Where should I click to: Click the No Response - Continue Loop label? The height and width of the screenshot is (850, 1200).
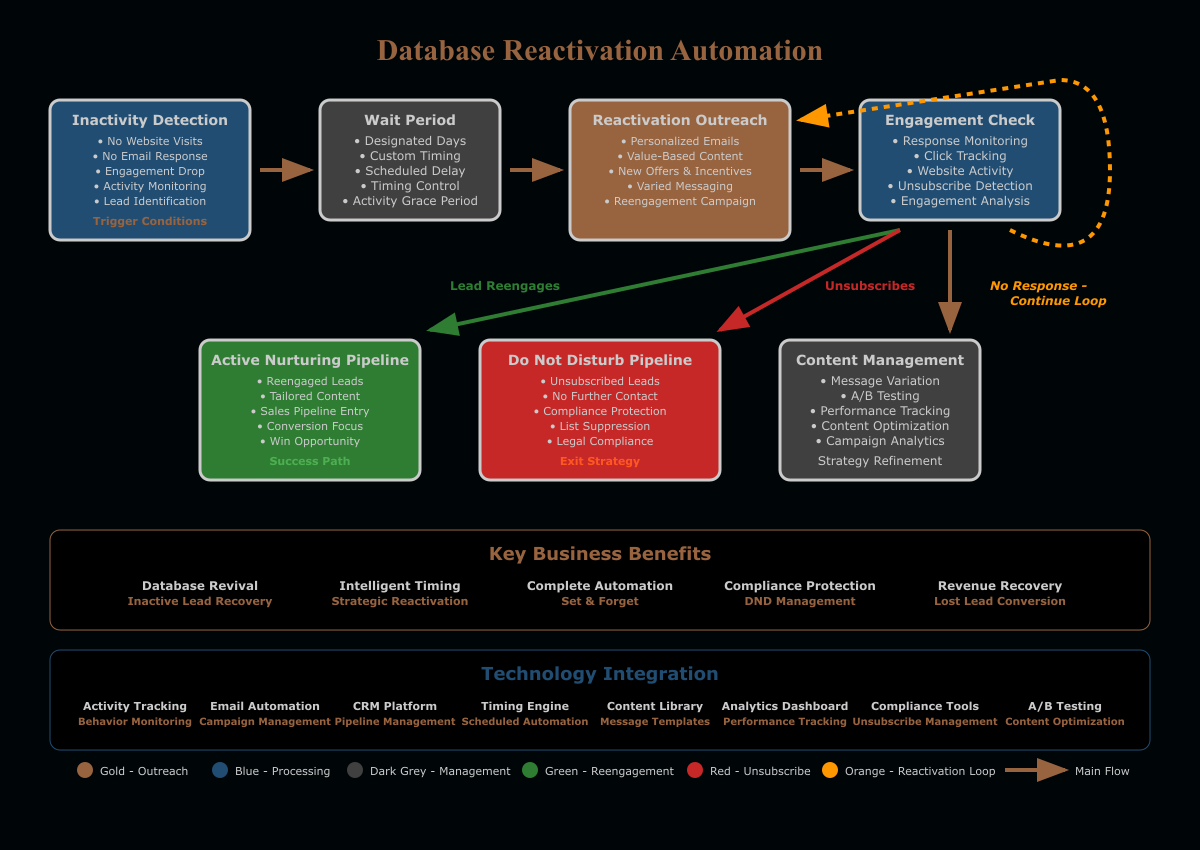click(x=1047, y=293)
